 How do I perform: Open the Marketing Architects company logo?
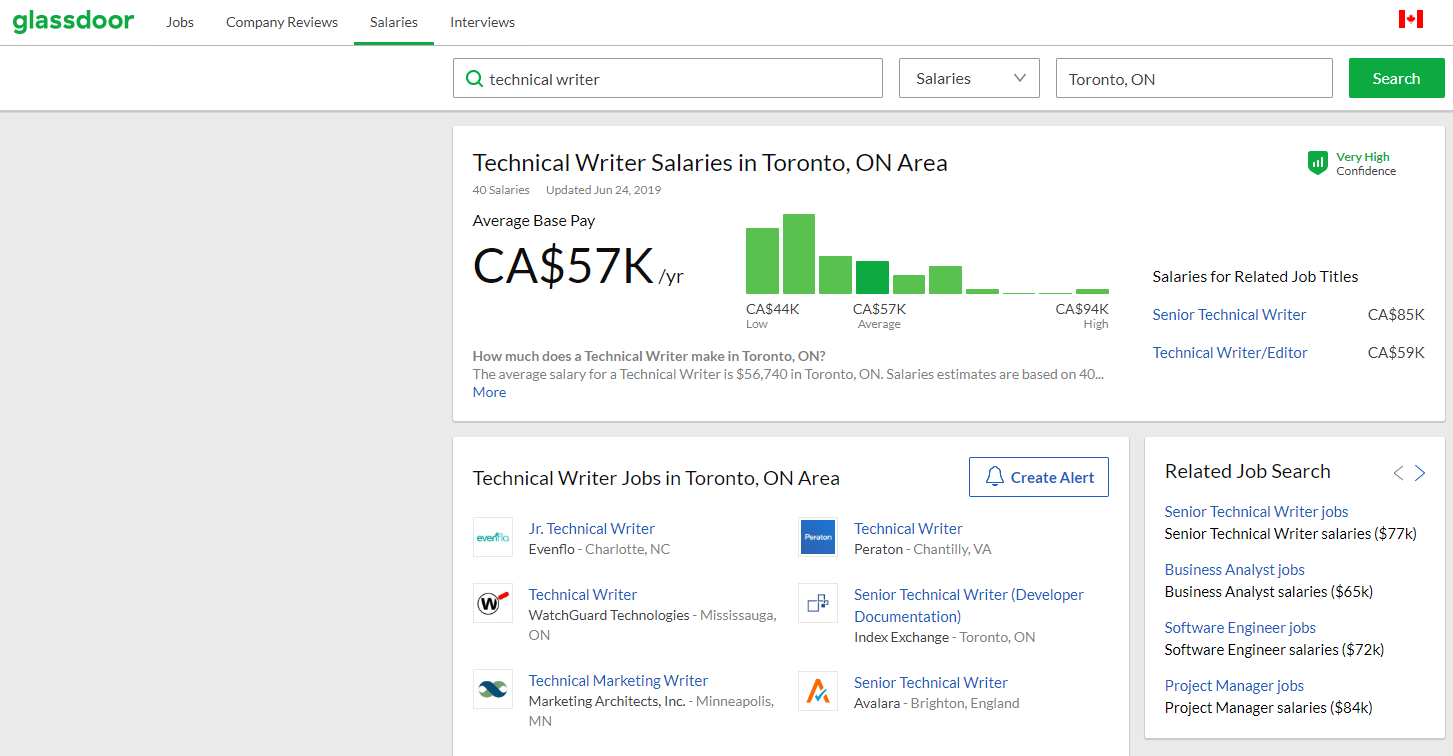(493, 690)
